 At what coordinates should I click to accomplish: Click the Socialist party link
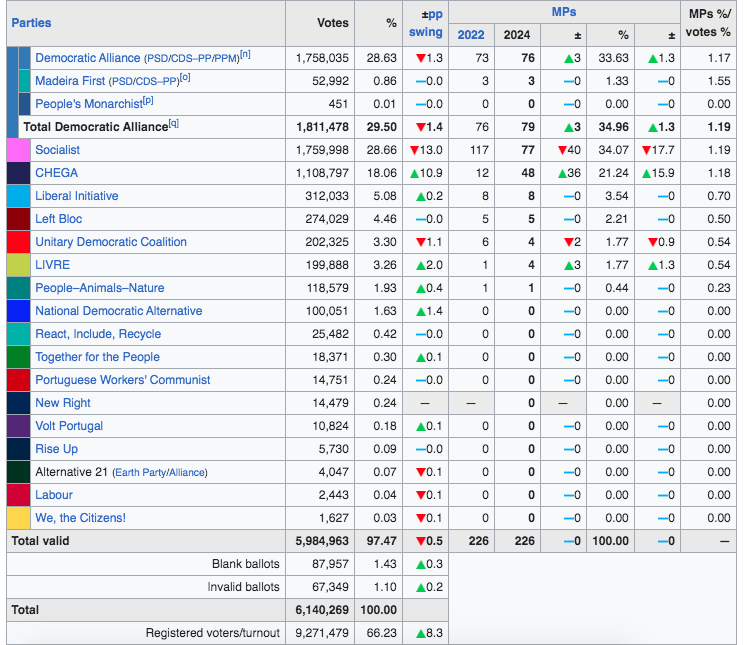pyautogui.click(x=57, y=150)
